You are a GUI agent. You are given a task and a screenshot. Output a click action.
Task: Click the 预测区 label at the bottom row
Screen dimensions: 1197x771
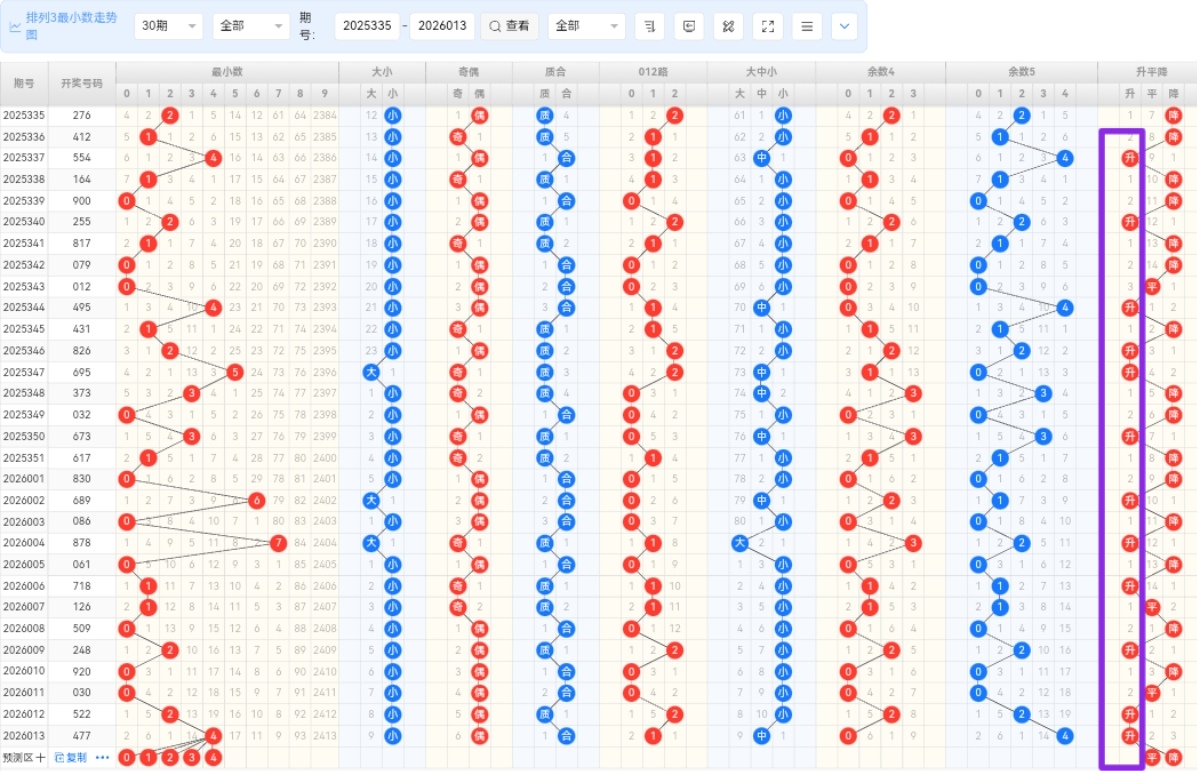pyautogui.click(x=18, y=757)
